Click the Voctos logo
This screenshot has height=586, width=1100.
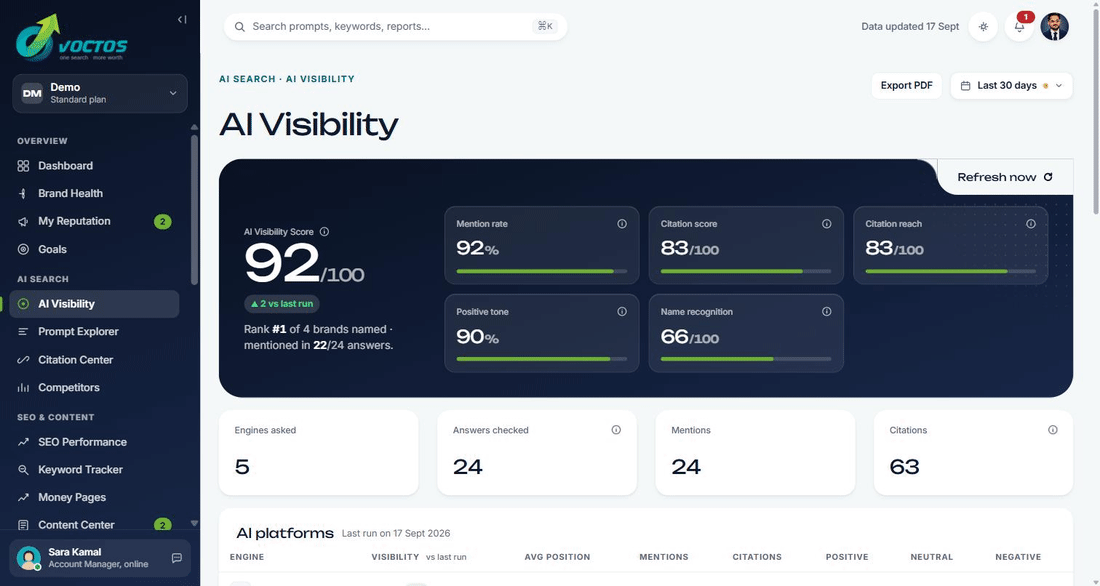72,38
